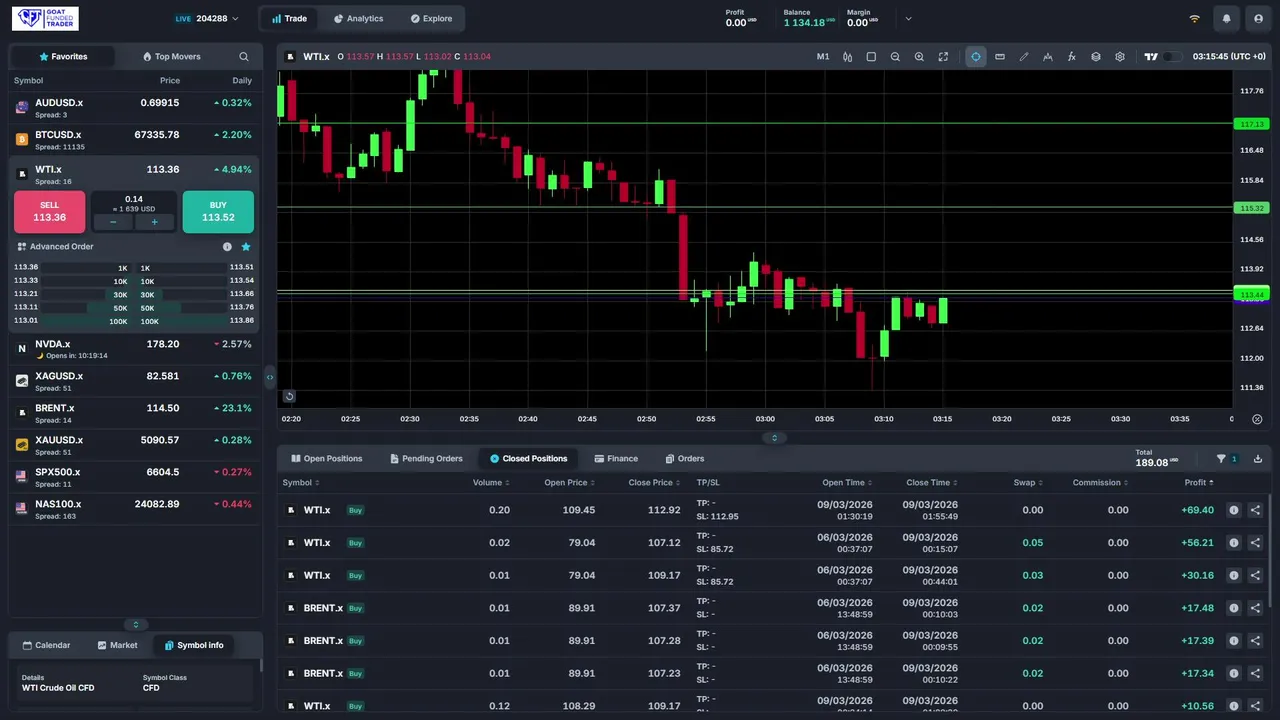This screenshot has height=720, width=1280.
Task: Sort closed positions by Profit
Action: click(1199, 483)
